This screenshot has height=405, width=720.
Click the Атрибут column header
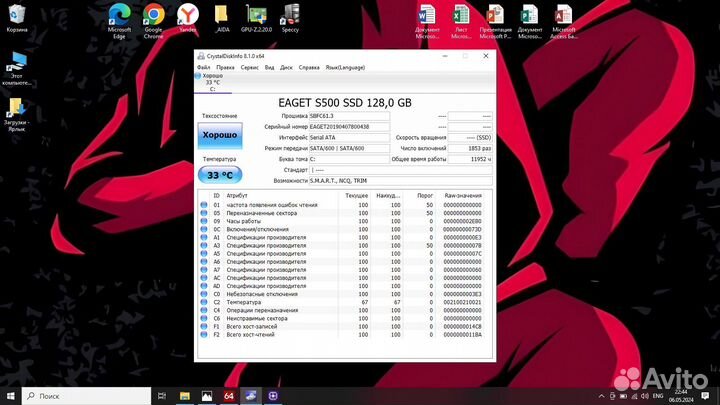(x=237, y=196)
